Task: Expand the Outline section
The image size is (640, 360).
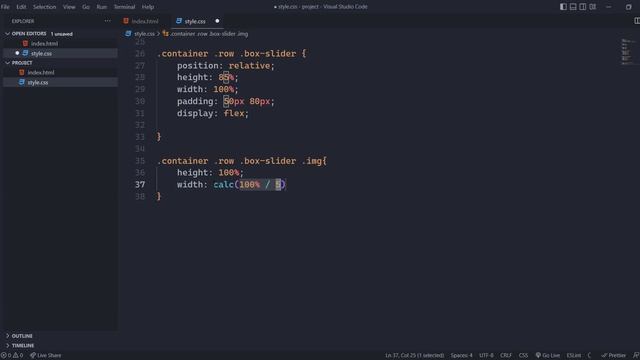Action: pyautogui.click(x=8, y=336)
